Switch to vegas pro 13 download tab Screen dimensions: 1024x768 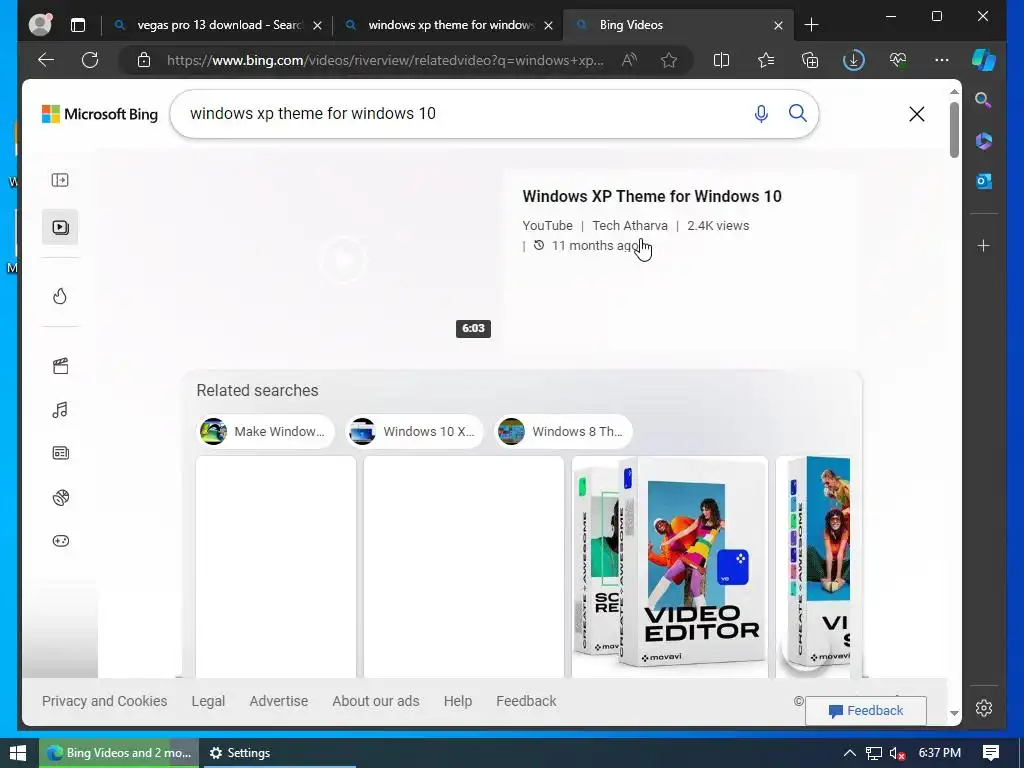pos(219,25)
